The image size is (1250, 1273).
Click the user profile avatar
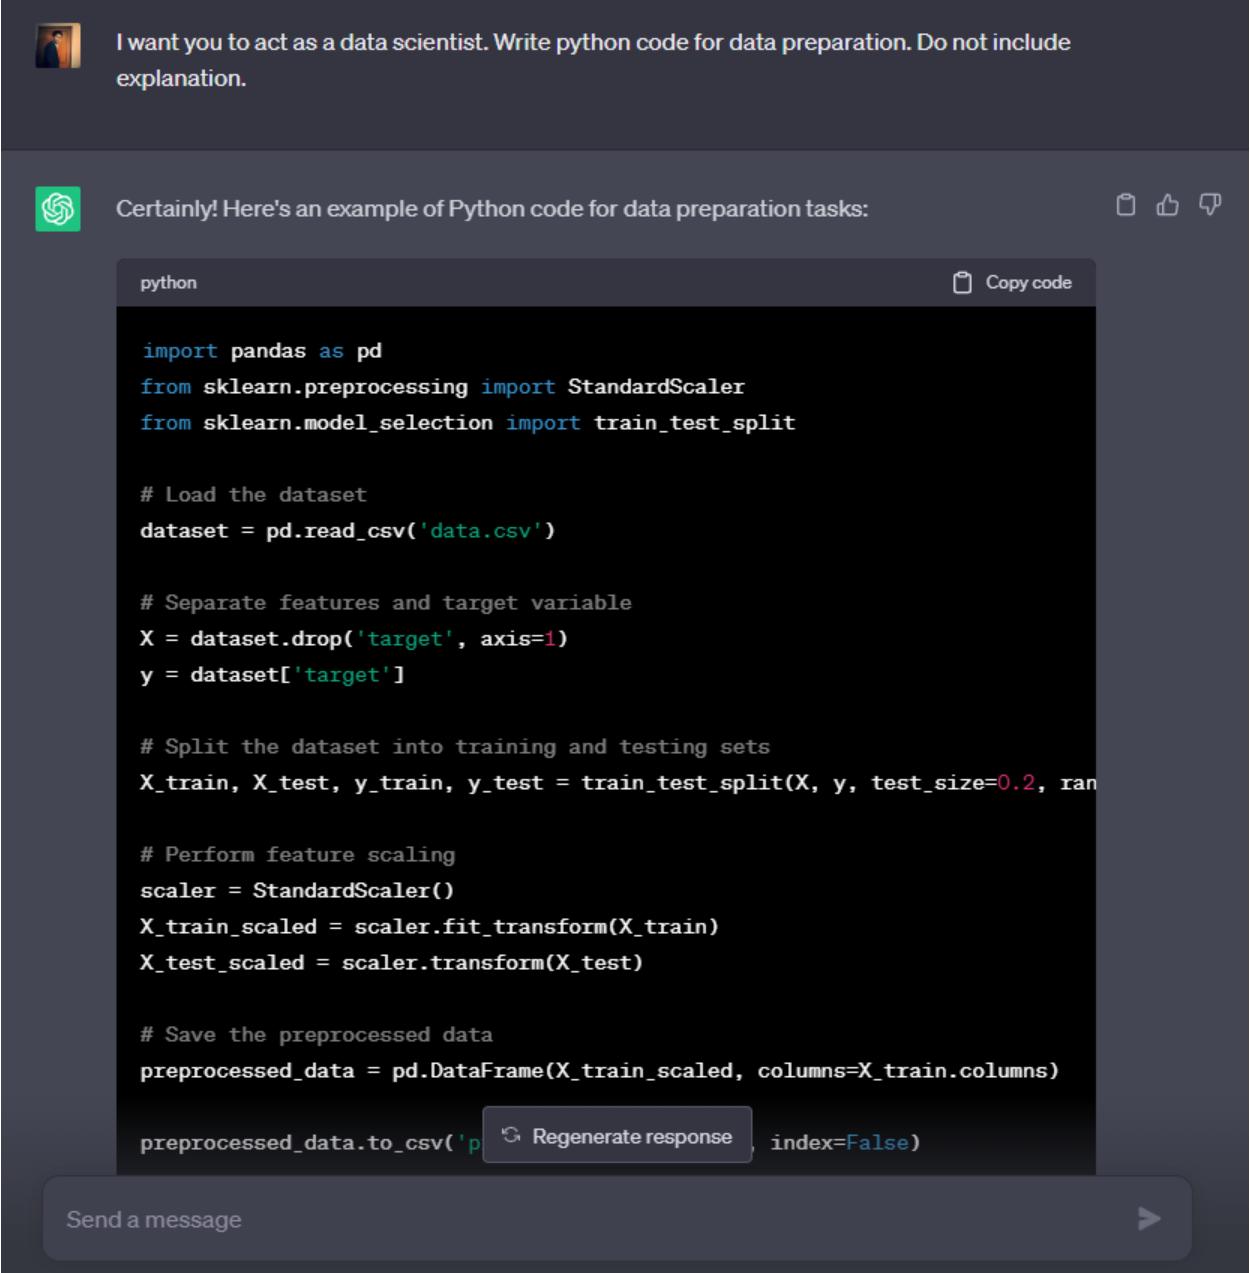click(x=58, y=46)
